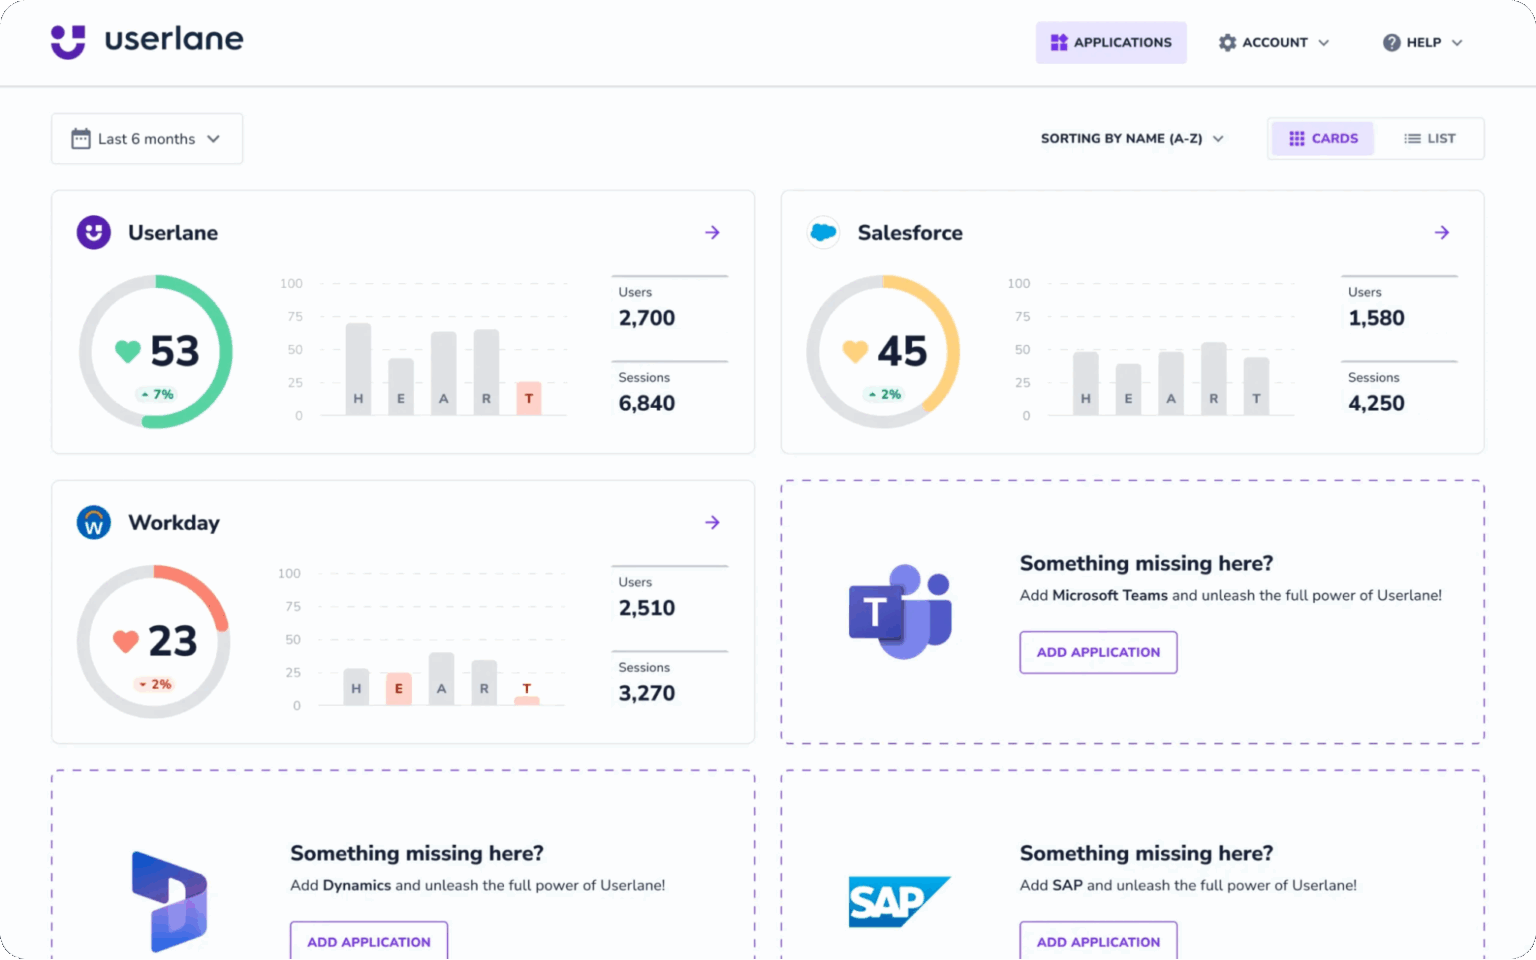Image resolution: width=1536 pixels, height=960 pixels.
Task: Click the Dynamics logo icon
Action: coord(170,898)
